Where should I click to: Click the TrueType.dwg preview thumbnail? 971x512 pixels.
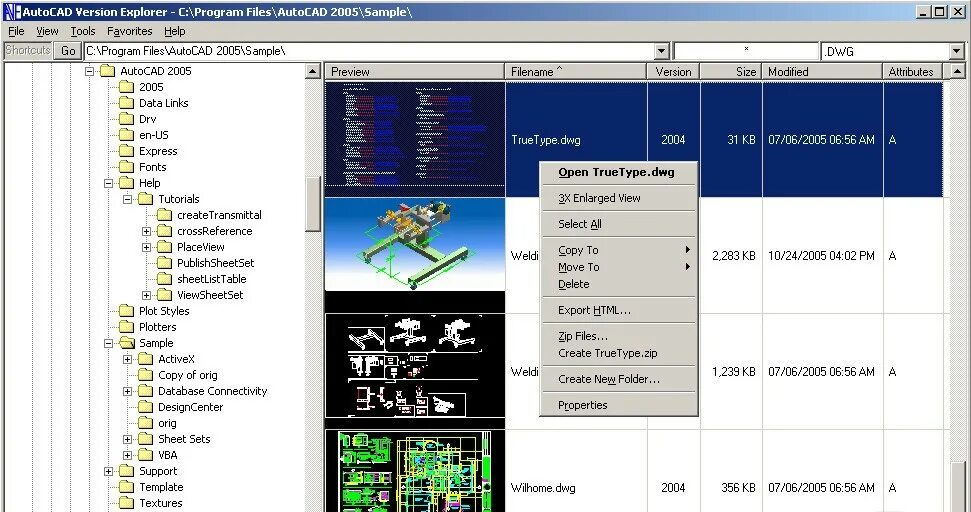point(415,139)
